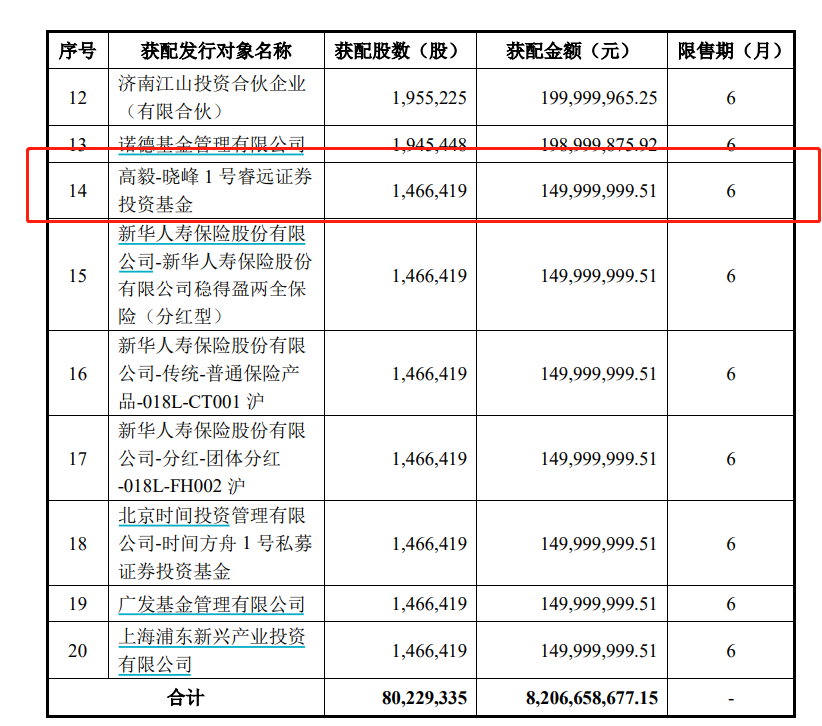Viewport: 822px width, 726px height.
Task: Select row 16 share count 1,466,419
Action: click(x=429, y=374)
